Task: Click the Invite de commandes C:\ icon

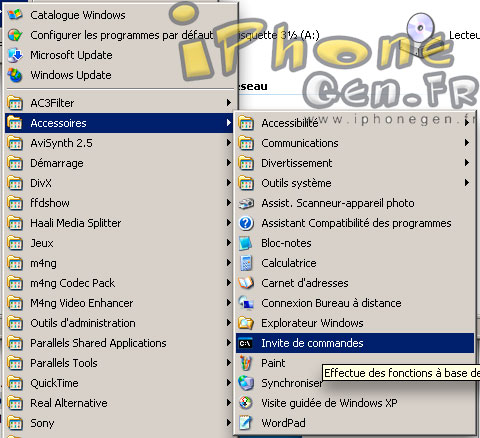Action: pos(246,343)
